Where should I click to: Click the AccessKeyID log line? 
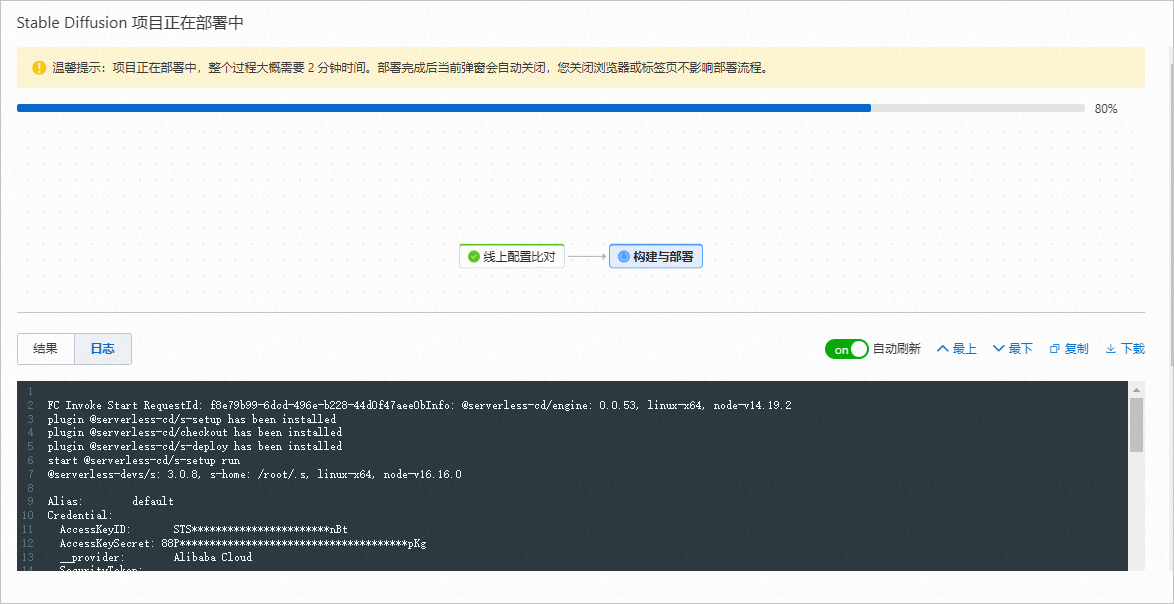pos(204,530)
